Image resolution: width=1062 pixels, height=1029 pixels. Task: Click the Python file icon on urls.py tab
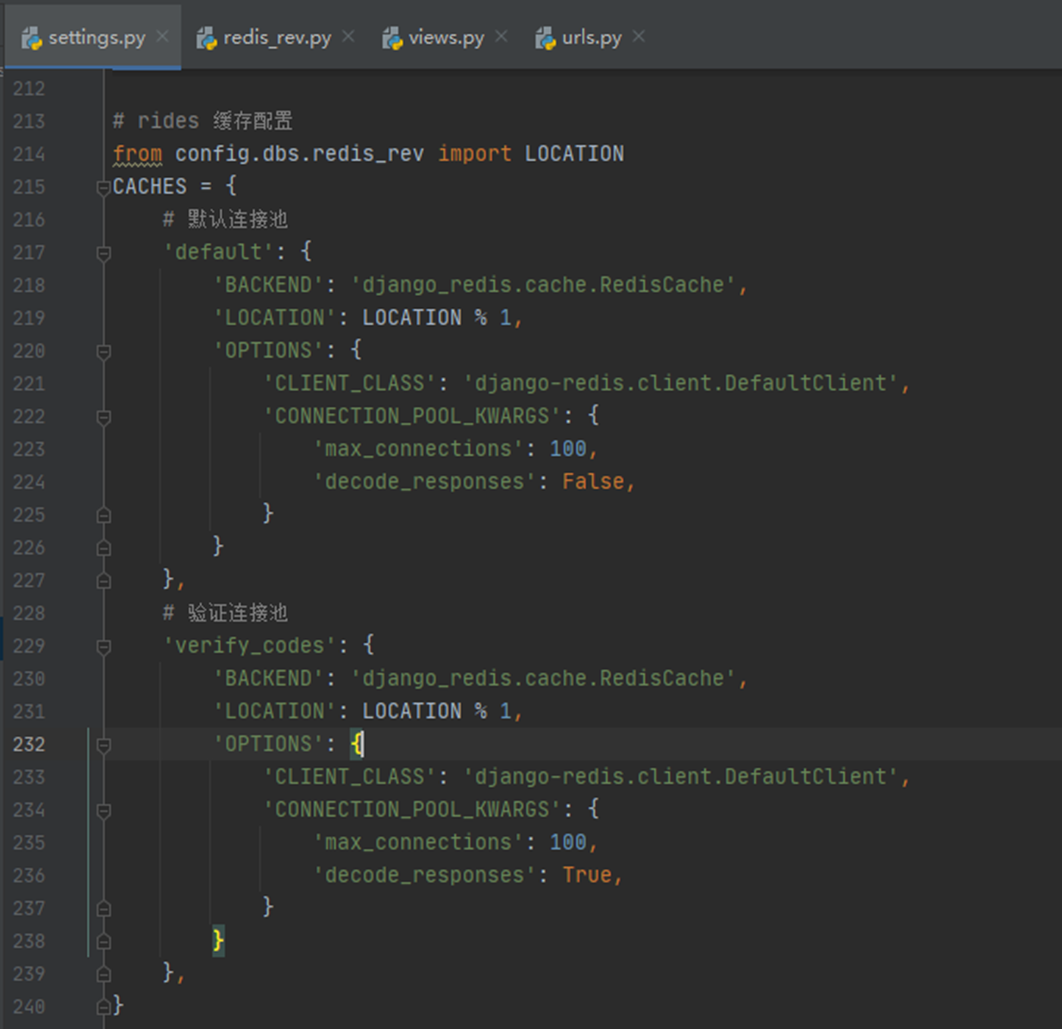pos(545,38)
